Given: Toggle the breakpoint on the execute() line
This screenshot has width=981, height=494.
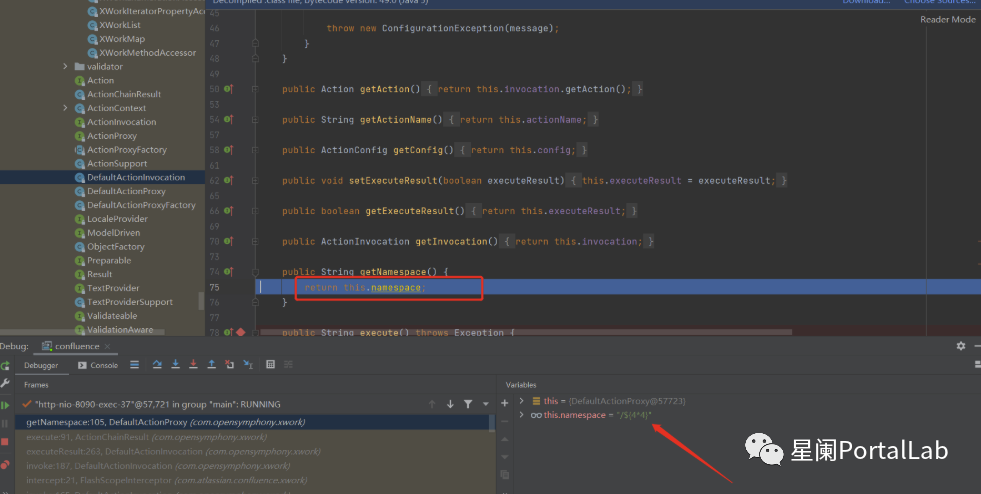Looking at the screenshot, I should click(240, 332).
